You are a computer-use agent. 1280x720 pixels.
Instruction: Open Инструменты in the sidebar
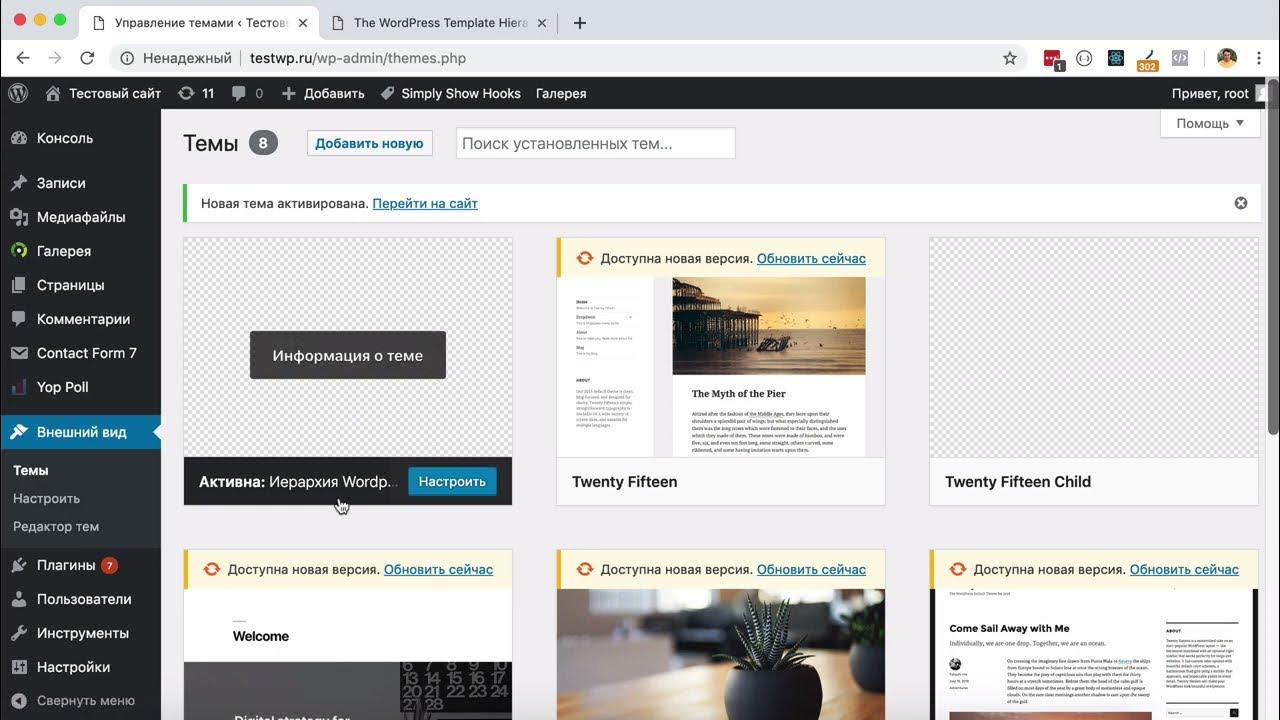click(x=80, y=633)
